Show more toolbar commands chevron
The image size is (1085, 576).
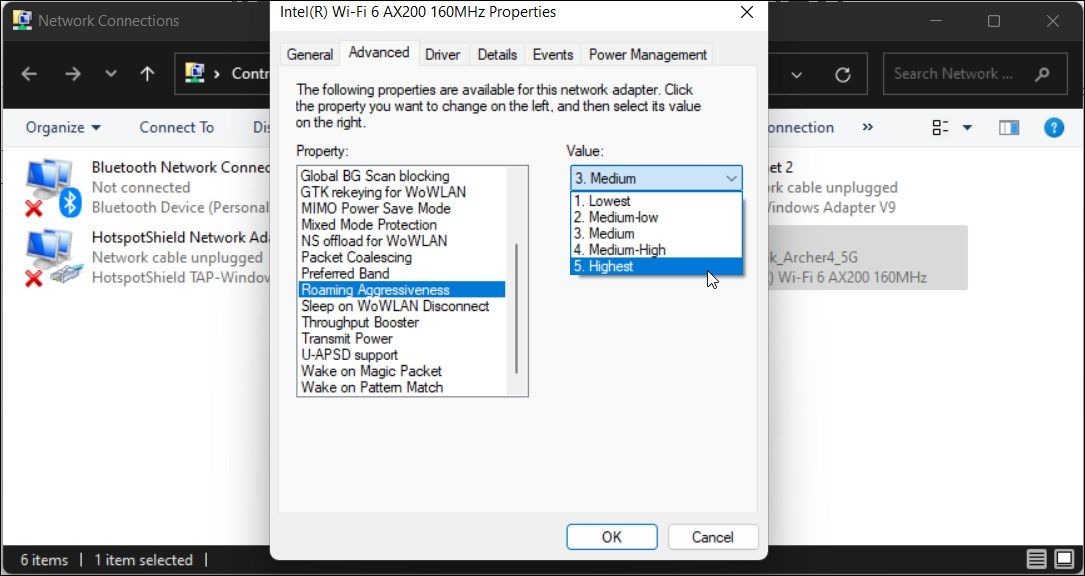pos(868,127)
